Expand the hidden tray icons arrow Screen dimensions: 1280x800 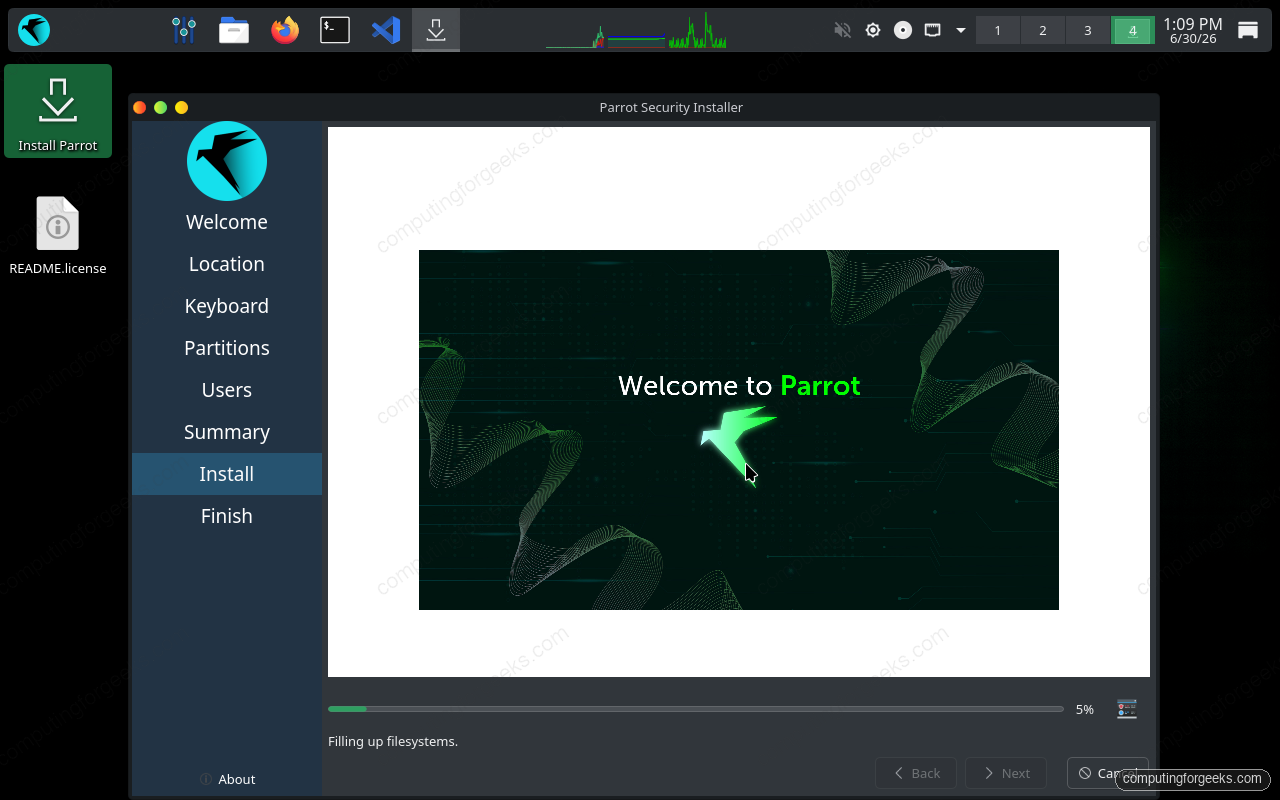pyautogui.click(x=961, y=30)
